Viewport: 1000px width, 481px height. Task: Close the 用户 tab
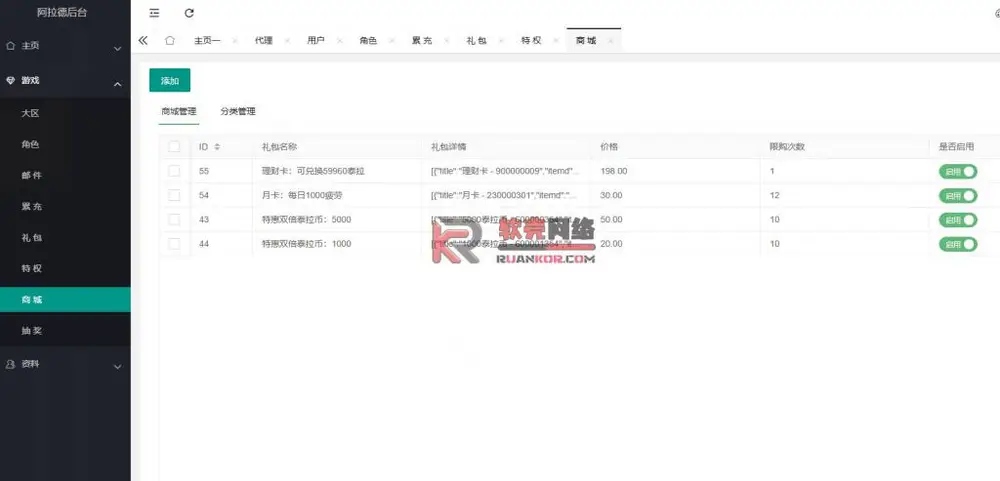(x=339, y=41)
